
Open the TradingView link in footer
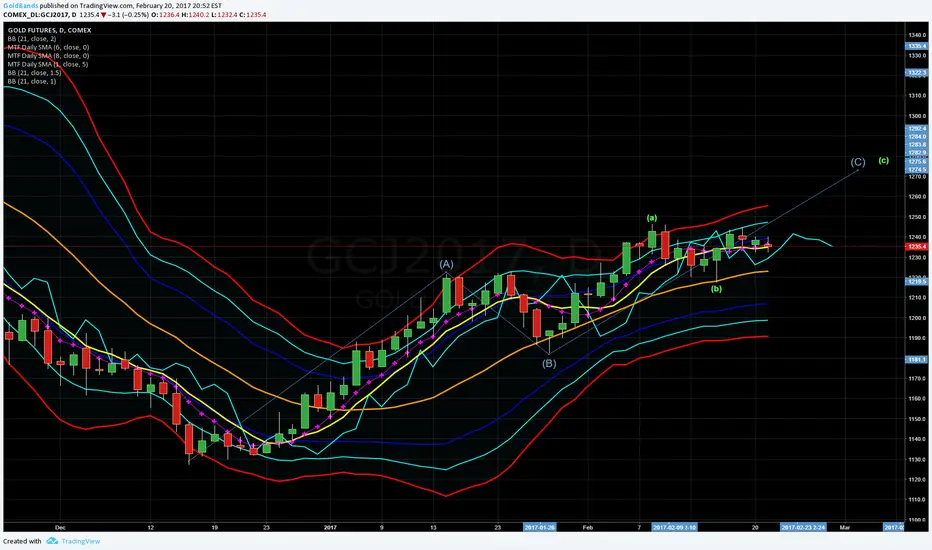coord(80,541)
